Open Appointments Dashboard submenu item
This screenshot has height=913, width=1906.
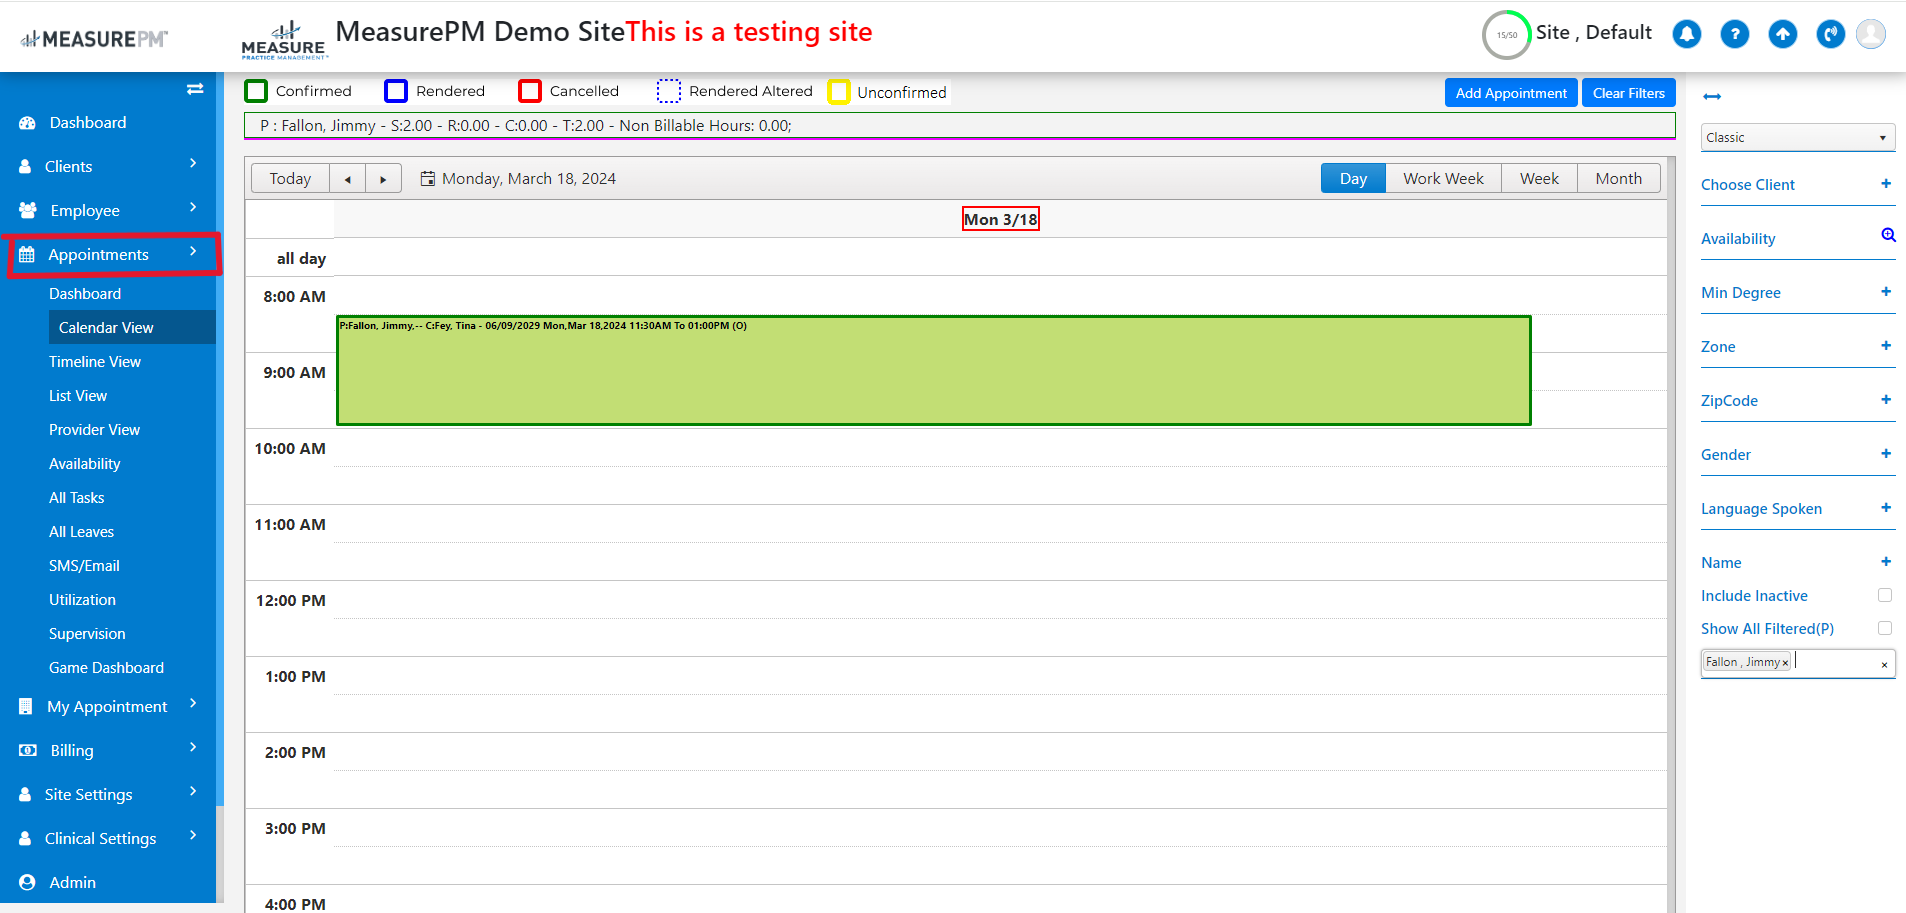(85, 293)
